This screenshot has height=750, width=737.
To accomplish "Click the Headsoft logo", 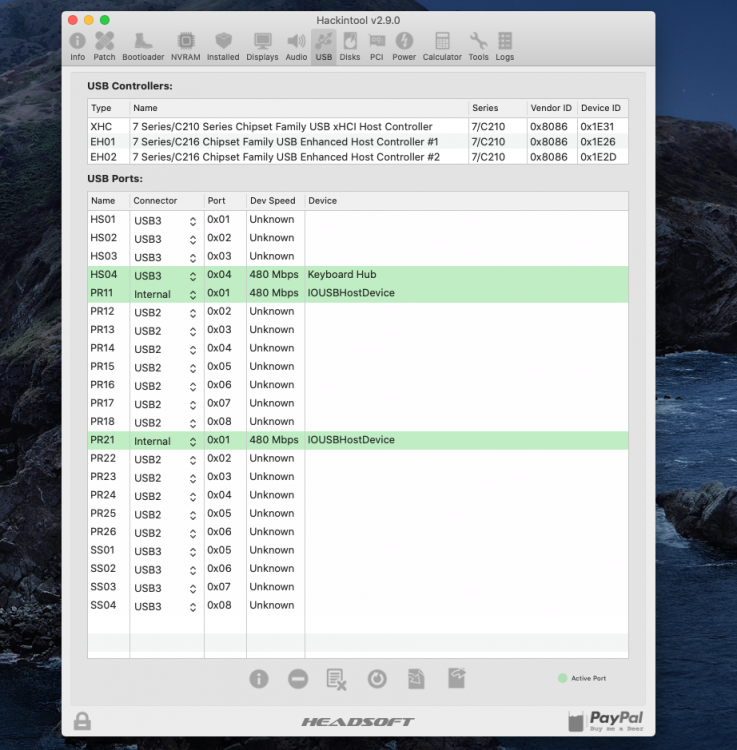I will [358, 721].
